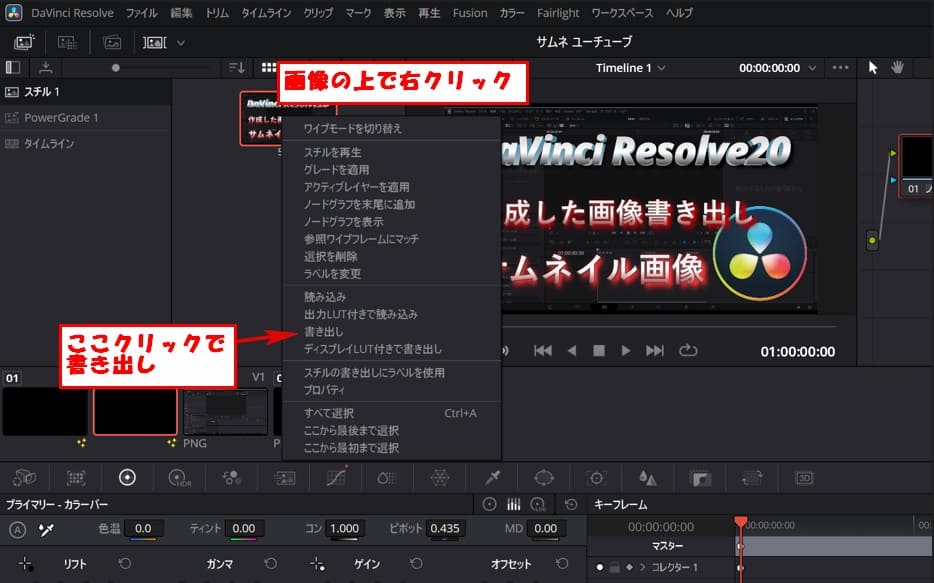Adjust the gallery thumbnail size slider
The height and width of the screenshot is (583, 934).
[x=116, y=68]
